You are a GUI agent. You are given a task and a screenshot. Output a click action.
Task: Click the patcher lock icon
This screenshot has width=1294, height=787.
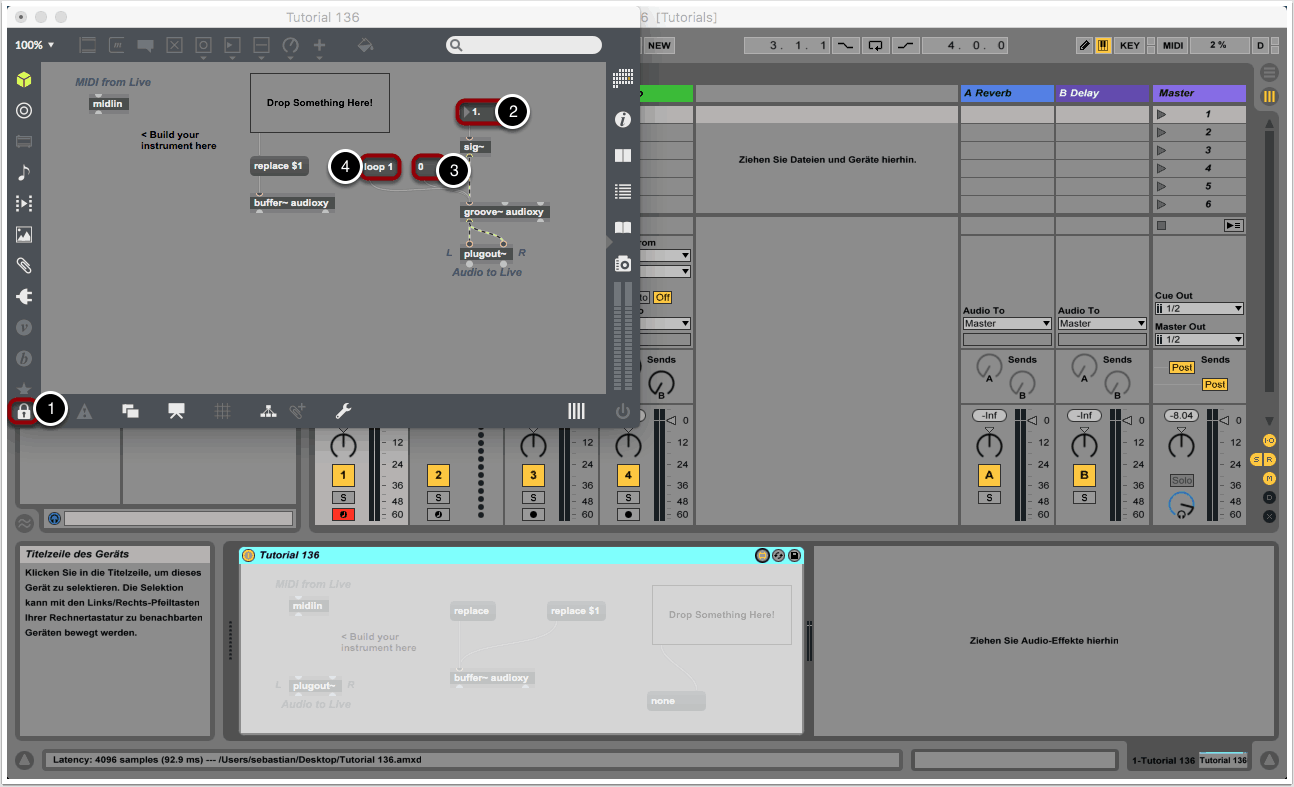coord(23,411)
